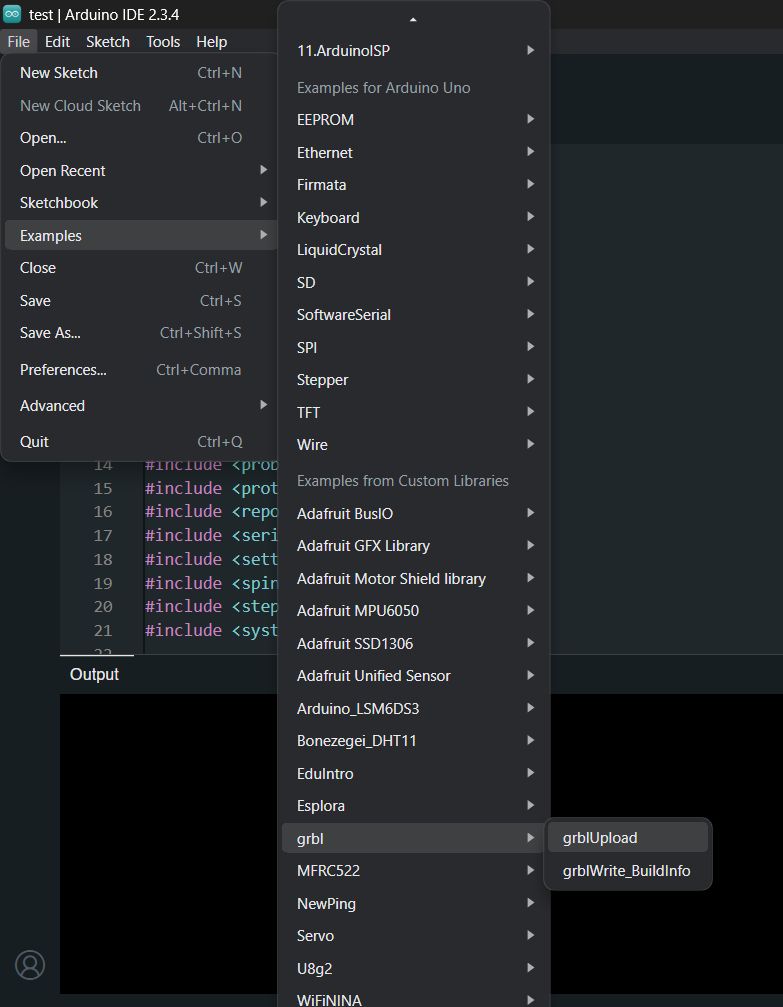The height and width of the screenshot is (1007, 783).
Task: Expand Adafruit GFX Library examples
Action: (414, 545)
